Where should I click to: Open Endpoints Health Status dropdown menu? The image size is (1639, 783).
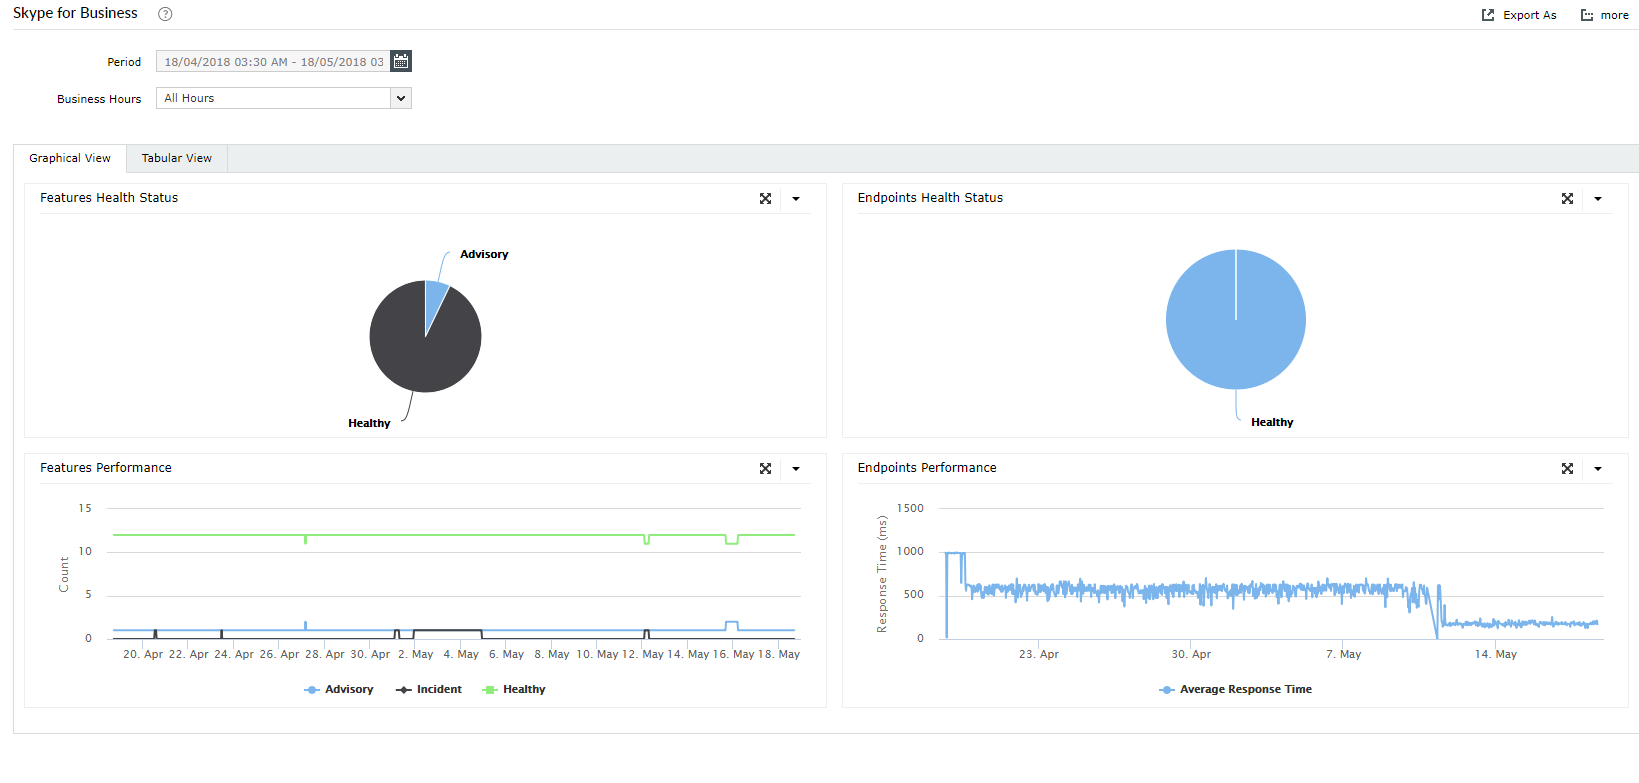[x=1598, y=199]
